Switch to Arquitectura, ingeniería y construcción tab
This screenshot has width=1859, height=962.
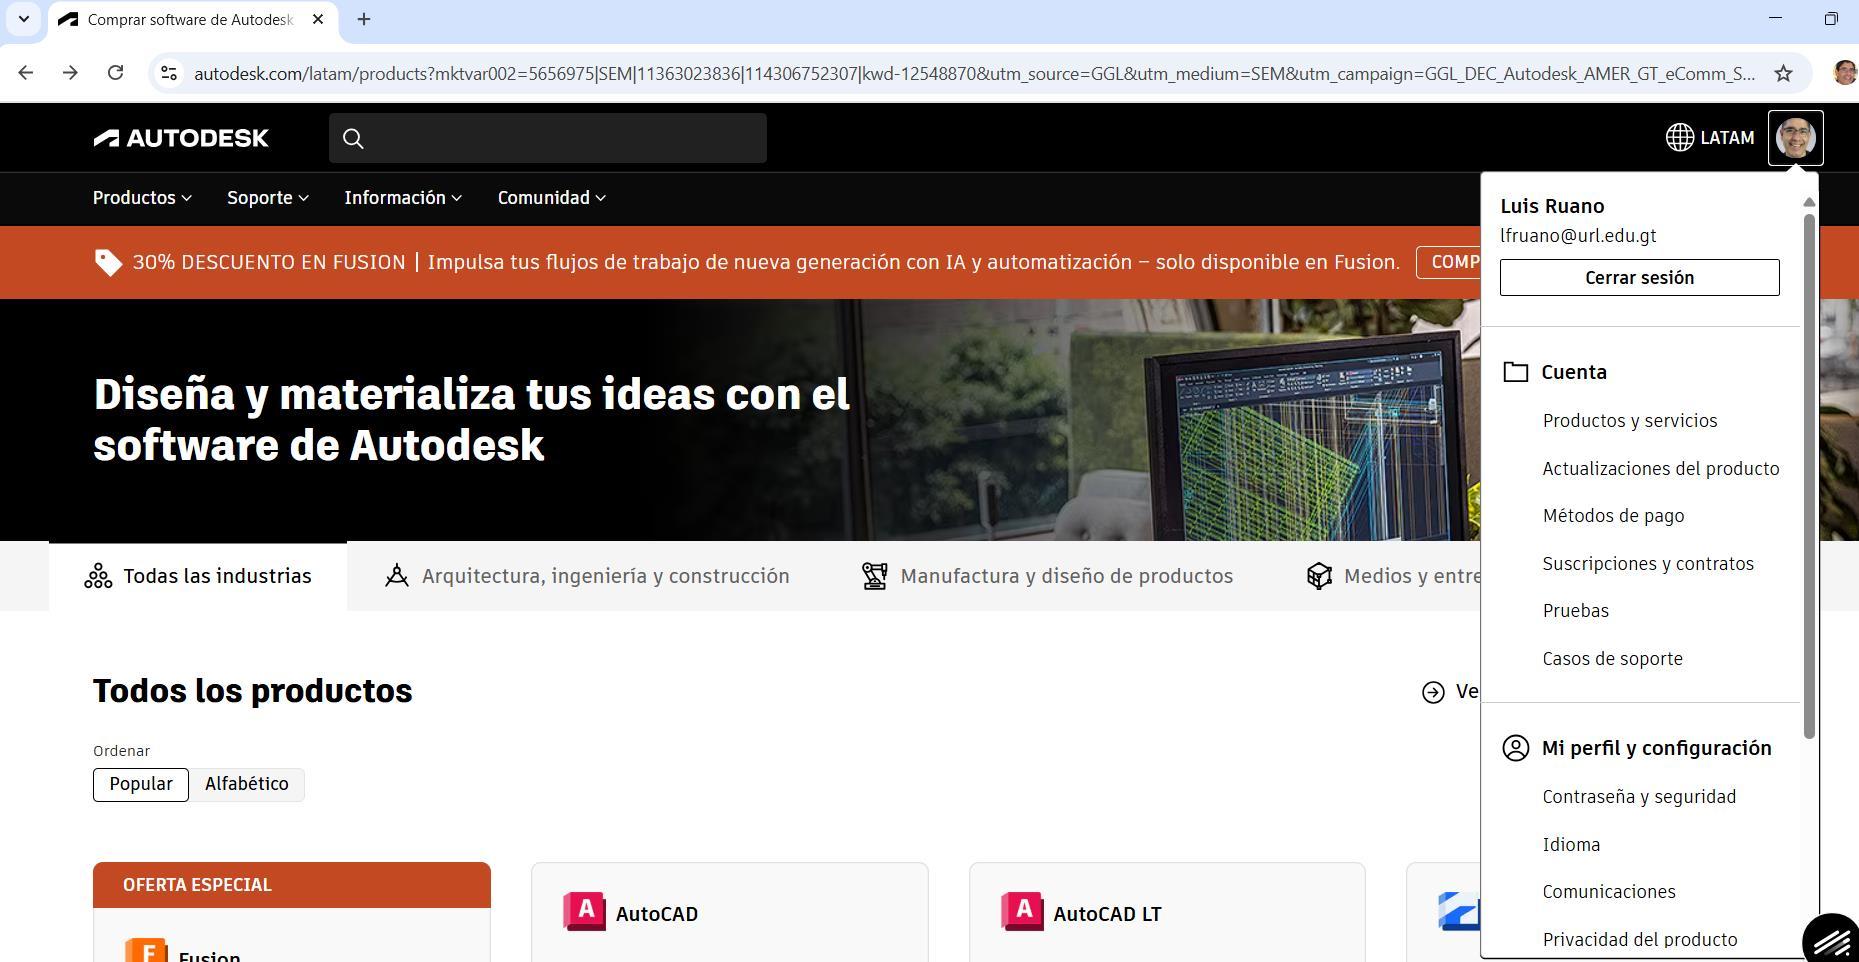pyautogui.click(x=587, y=576)
